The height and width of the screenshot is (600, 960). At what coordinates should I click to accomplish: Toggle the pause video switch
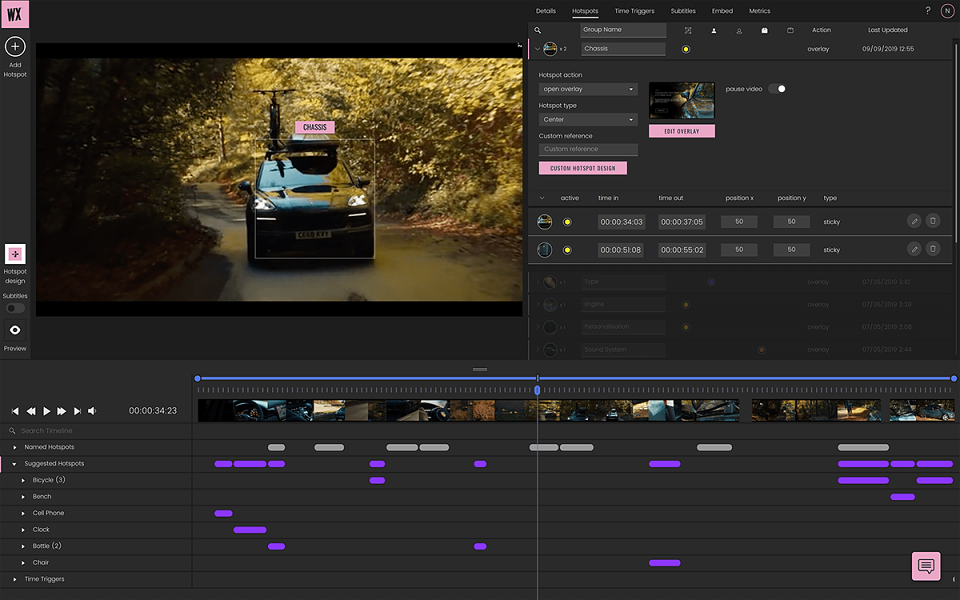[x=777, y=89]
